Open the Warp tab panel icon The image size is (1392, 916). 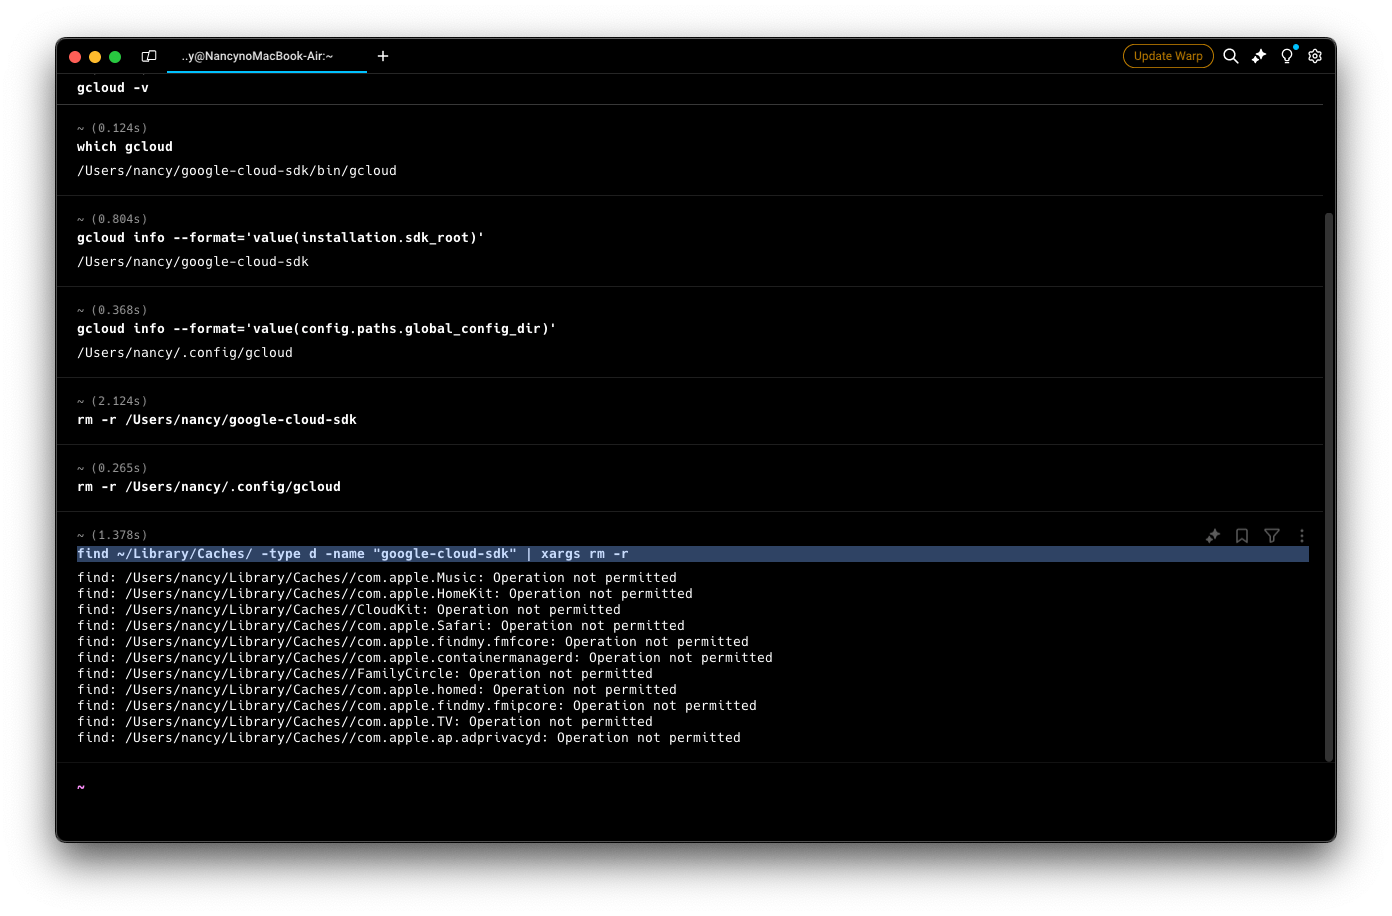pos(149,56)
